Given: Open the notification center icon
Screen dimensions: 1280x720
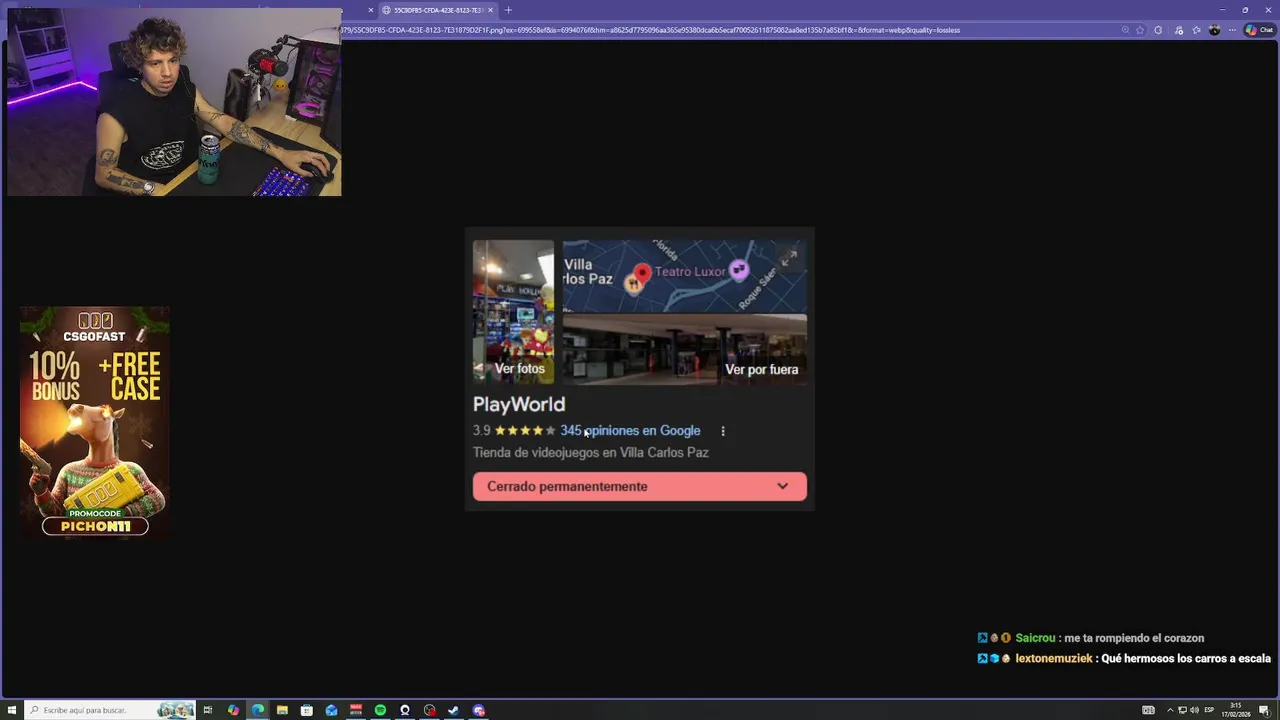Looking at the screenshot, I should [x=1264, y=710].
